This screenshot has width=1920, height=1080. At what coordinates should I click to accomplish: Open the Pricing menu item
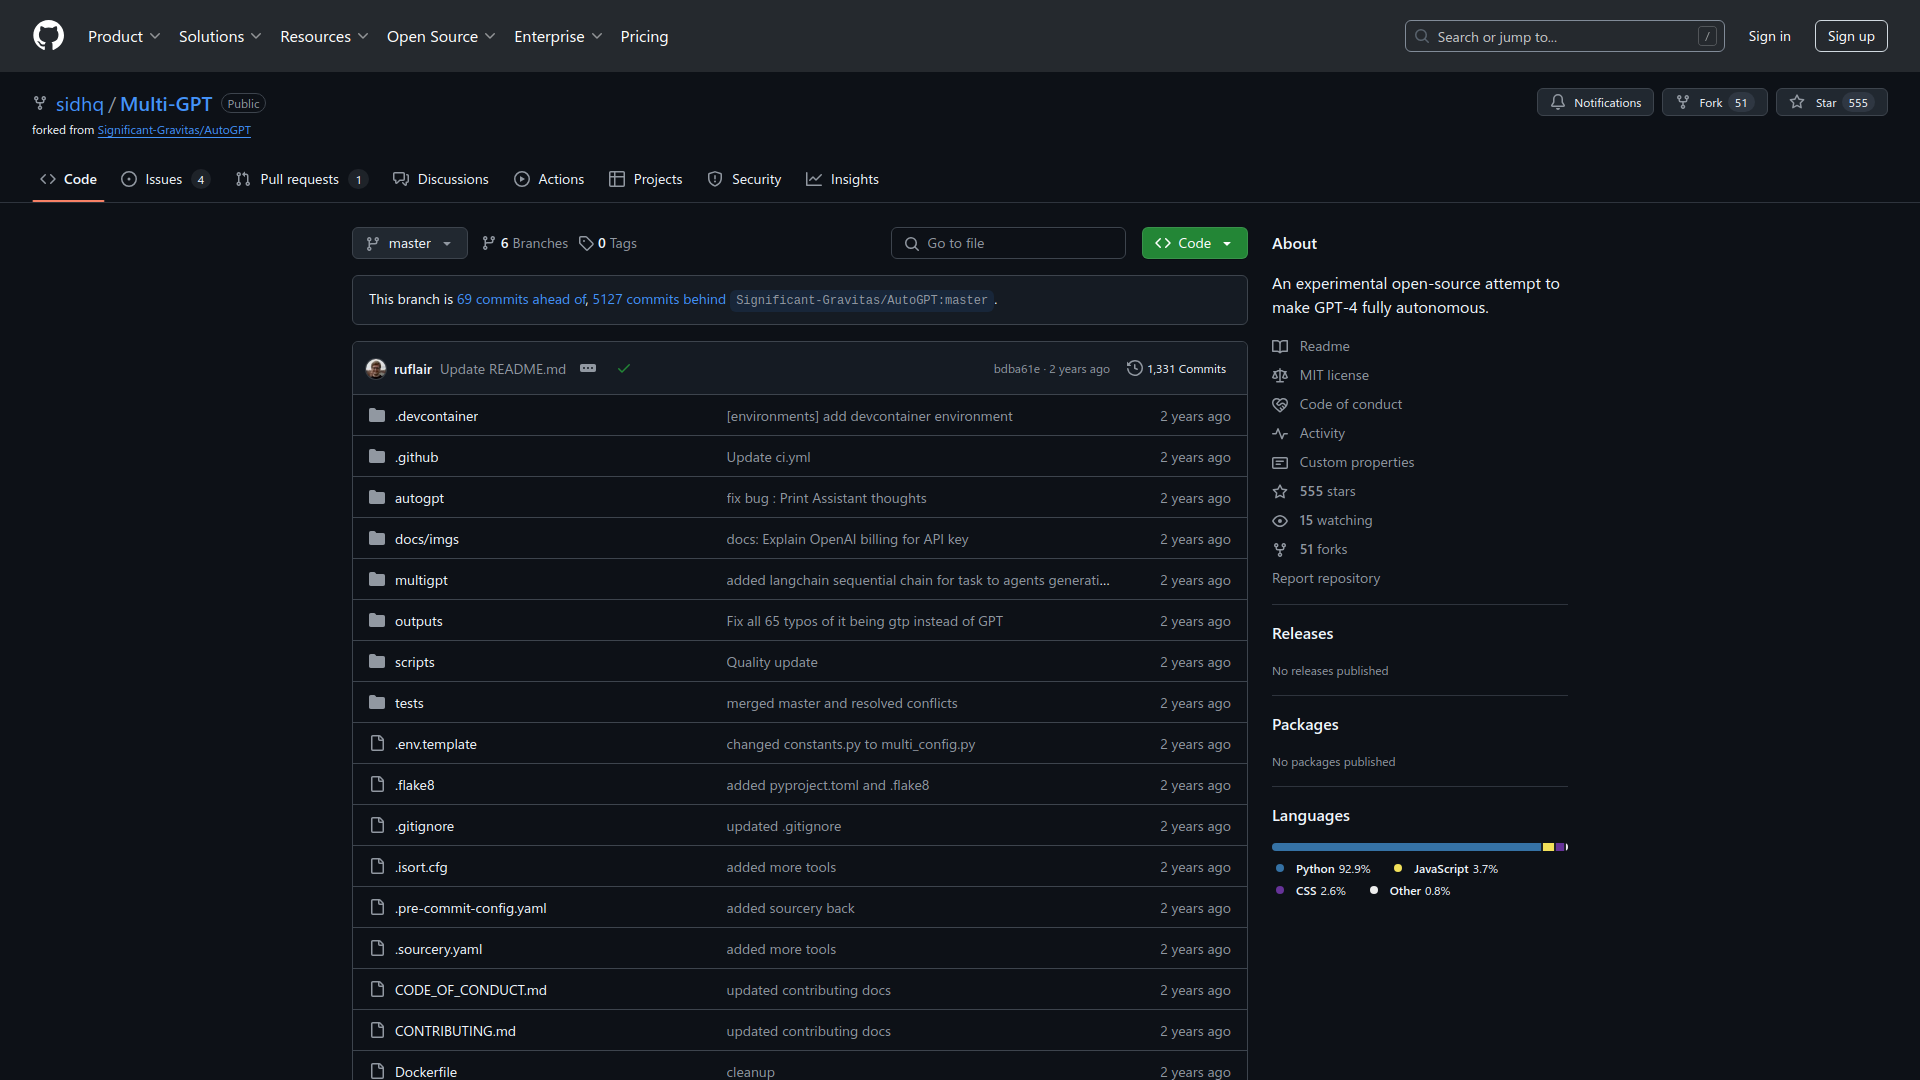tap(644, 36)
